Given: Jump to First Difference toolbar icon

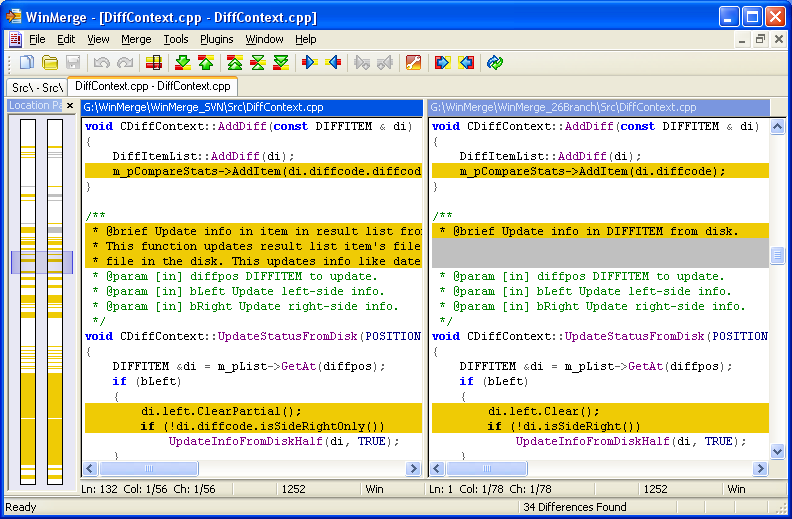Looking at the screenshot, I should click(x=235, y=63).
